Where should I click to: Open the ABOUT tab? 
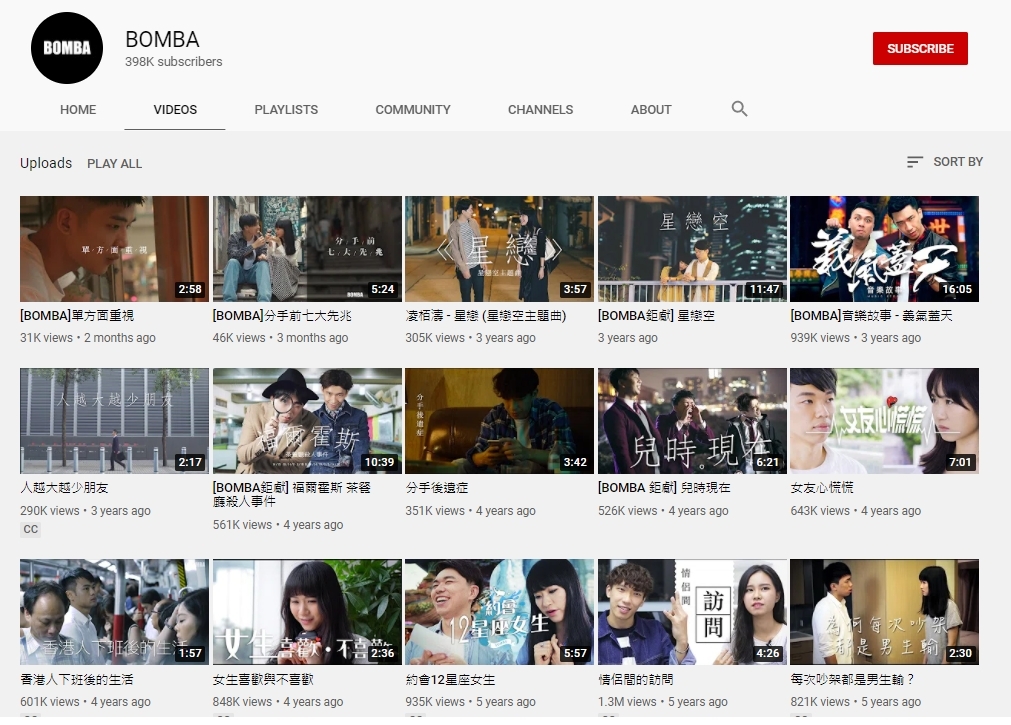651,110
